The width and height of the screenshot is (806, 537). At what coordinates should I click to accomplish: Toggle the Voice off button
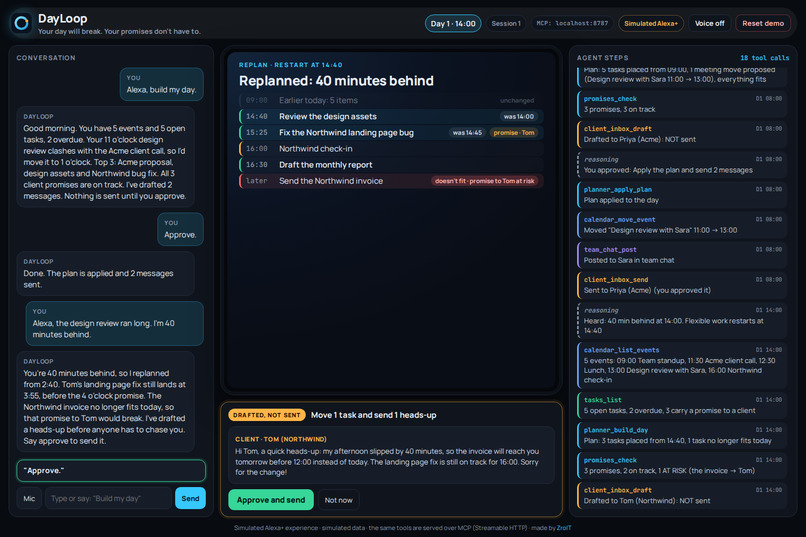click(709, 24)
